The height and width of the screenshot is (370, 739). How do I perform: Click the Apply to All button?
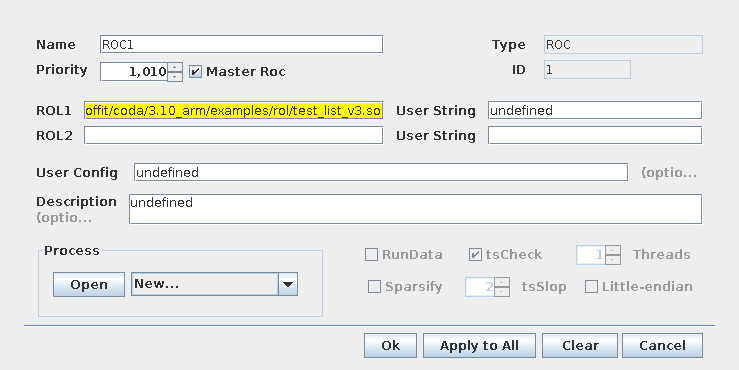click(479, 345)
